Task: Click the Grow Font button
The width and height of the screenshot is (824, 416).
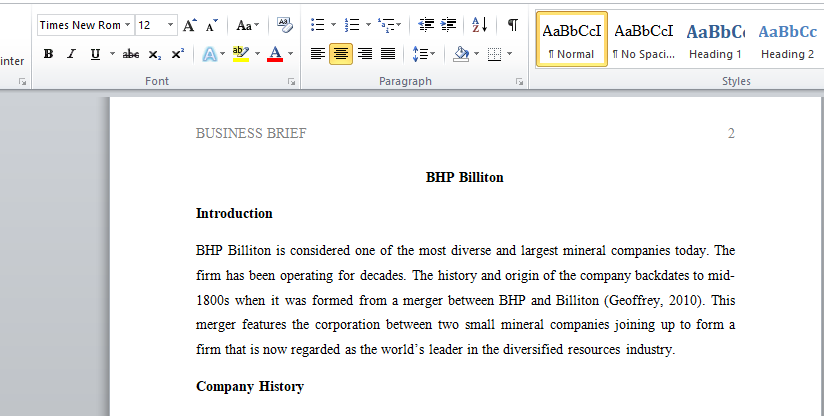Action: click(190, 25)
